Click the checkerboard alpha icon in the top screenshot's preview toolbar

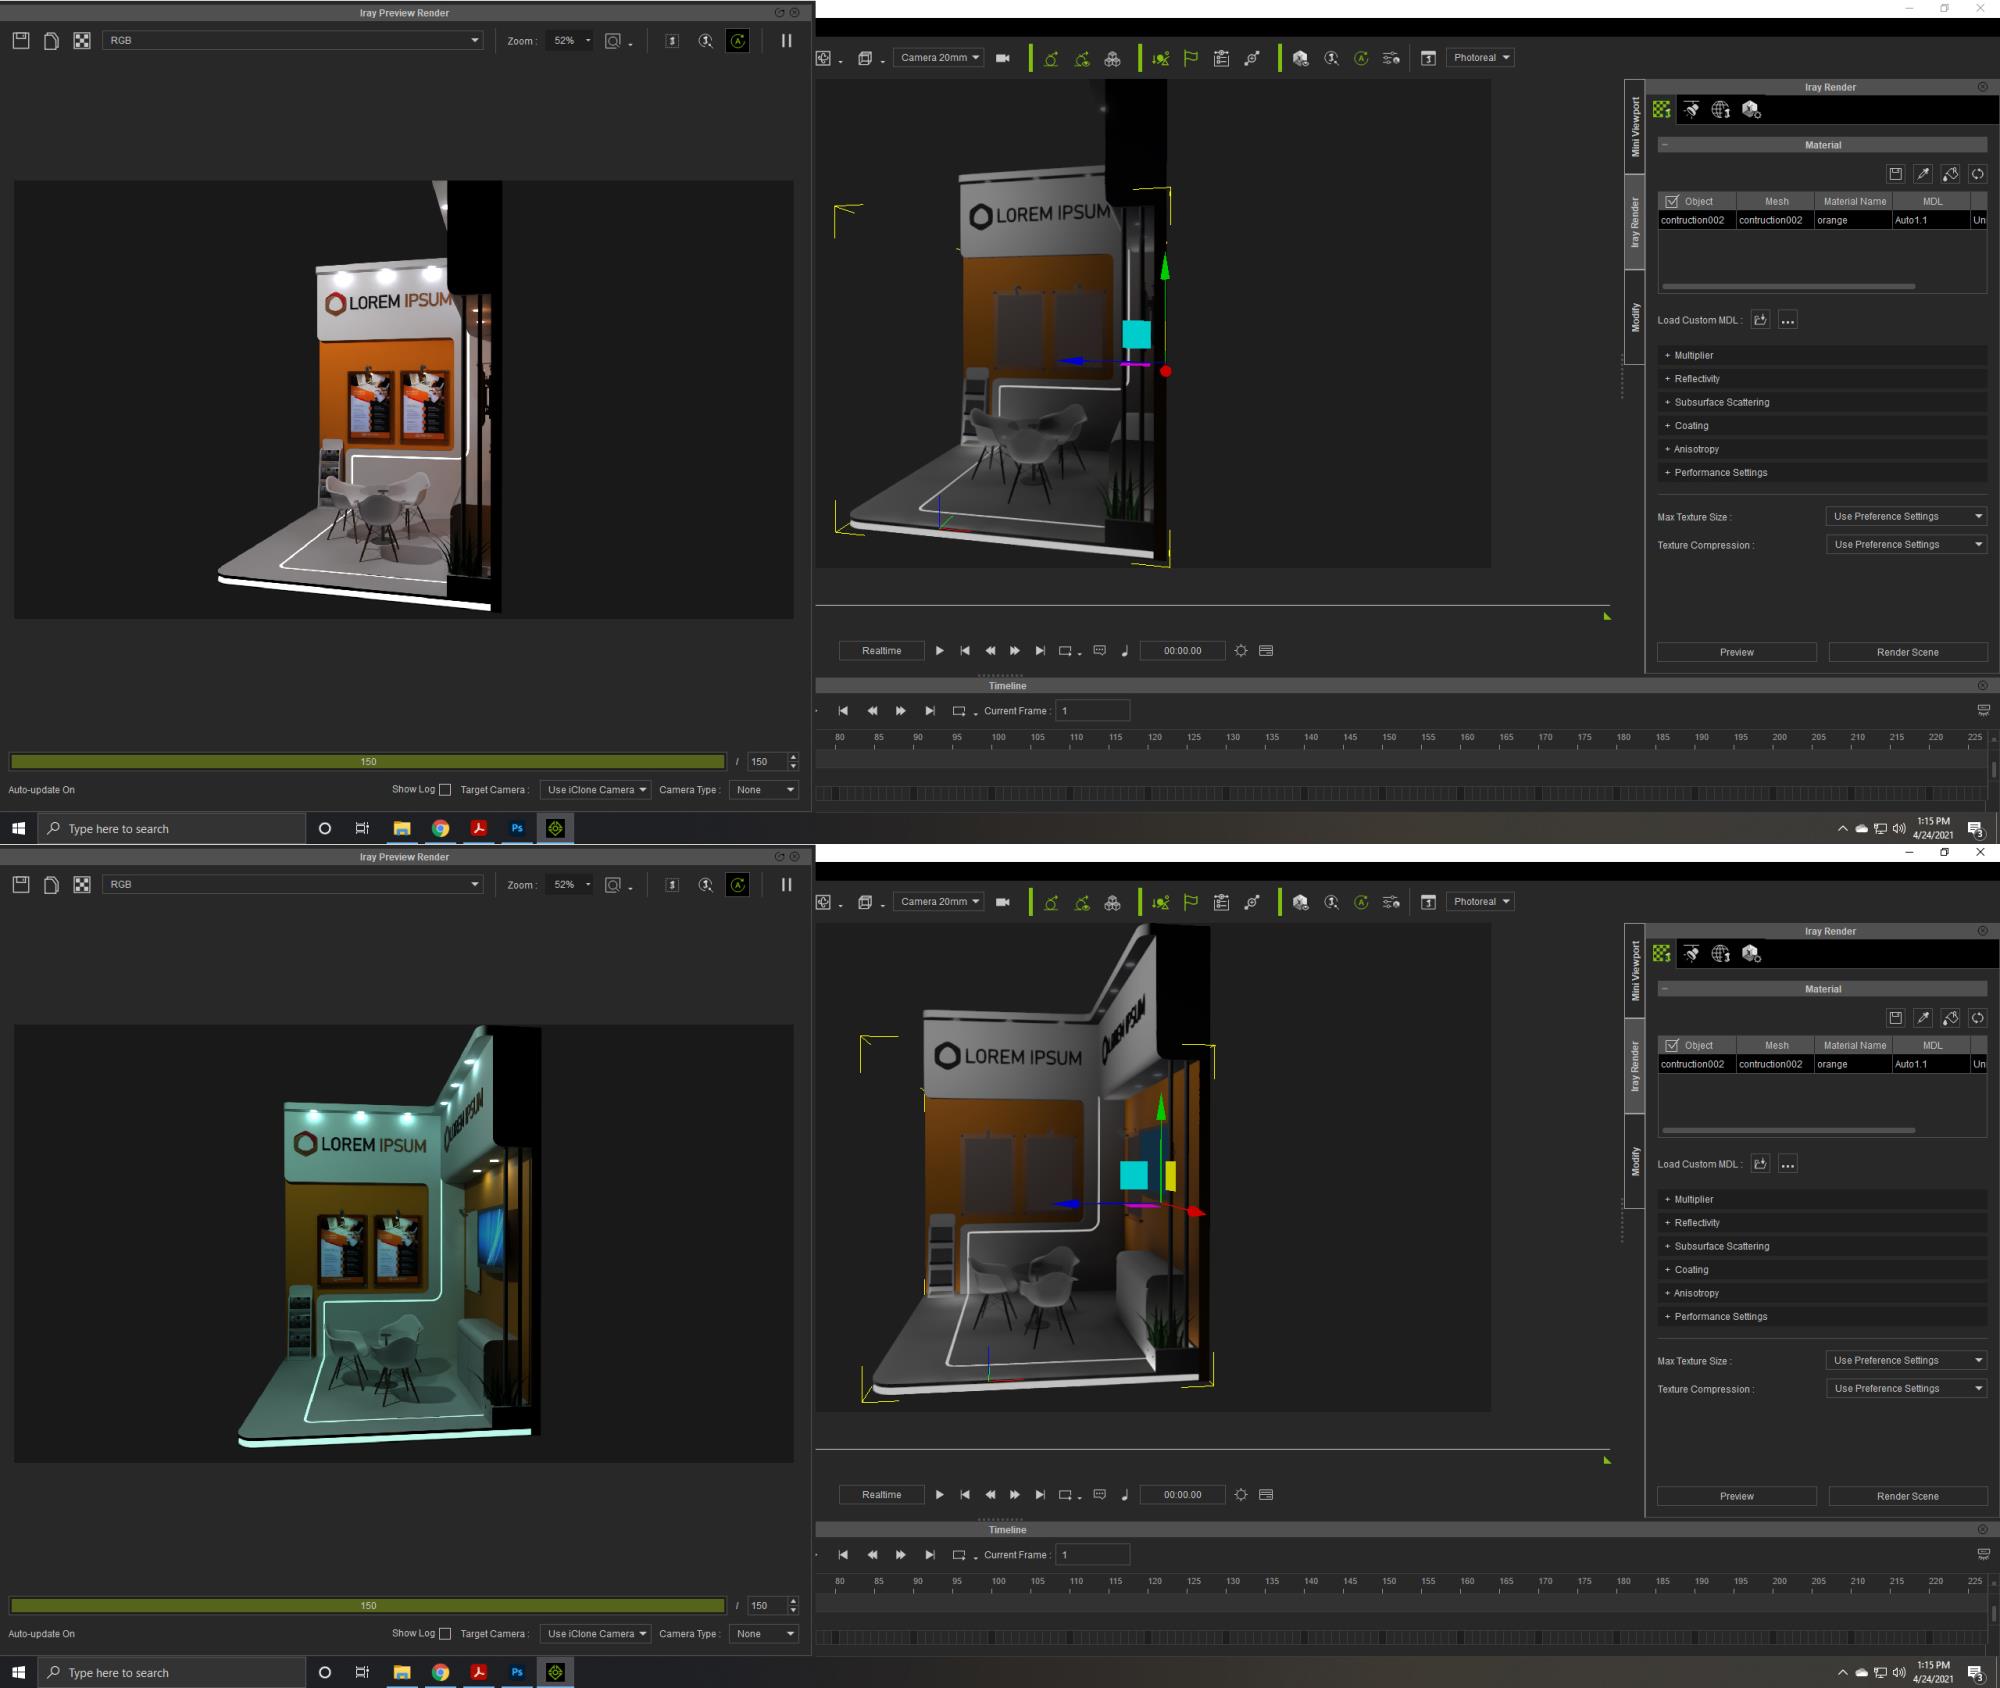pyautogui.click(x=82, y=41)
